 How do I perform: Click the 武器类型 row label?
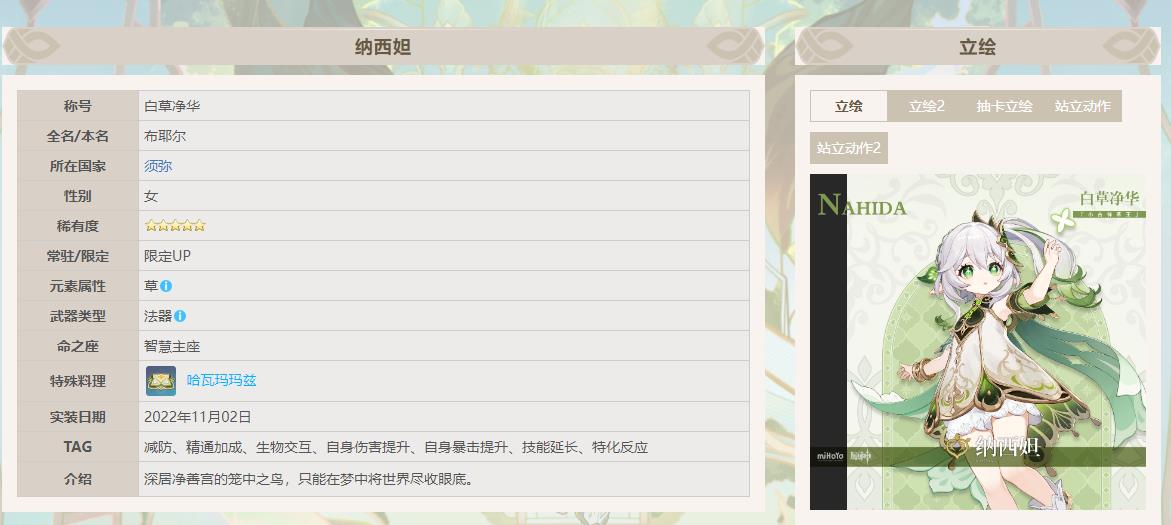tap(78, 316)
